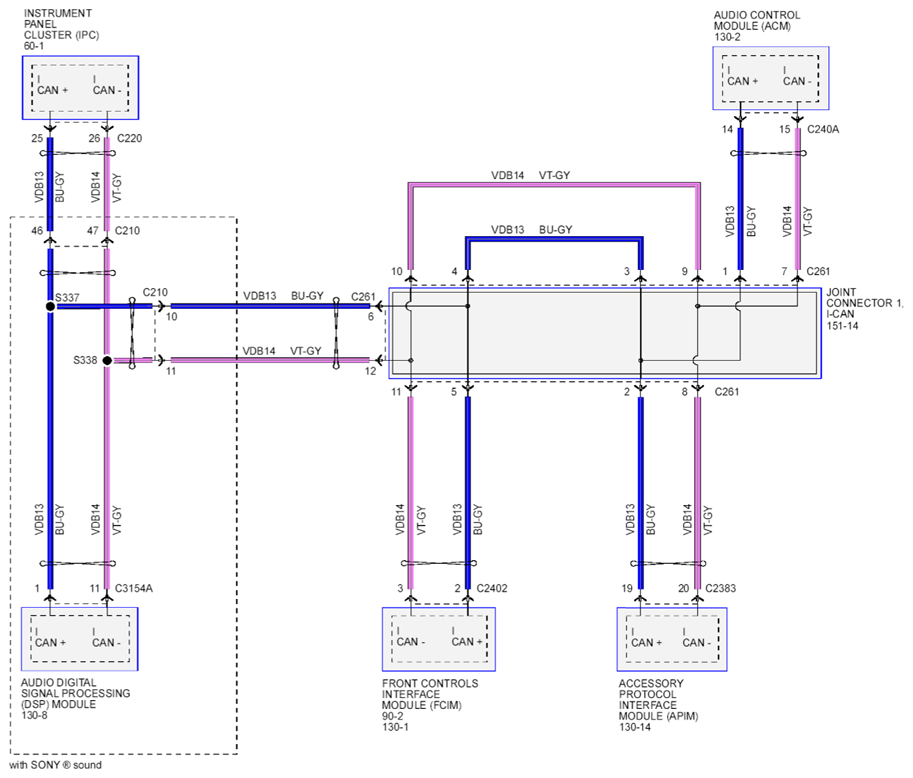Select the Audio Control Module (ACM) box
This screenshot has height=778, width=913.
(x=770, y=78)
